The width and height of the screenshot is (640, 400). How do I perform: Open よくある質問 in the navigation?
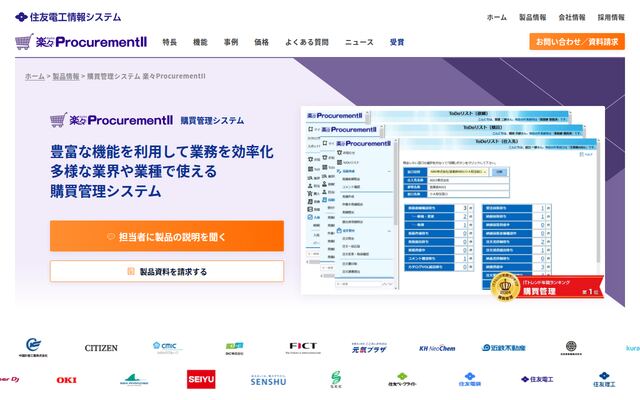pos(307,42)
